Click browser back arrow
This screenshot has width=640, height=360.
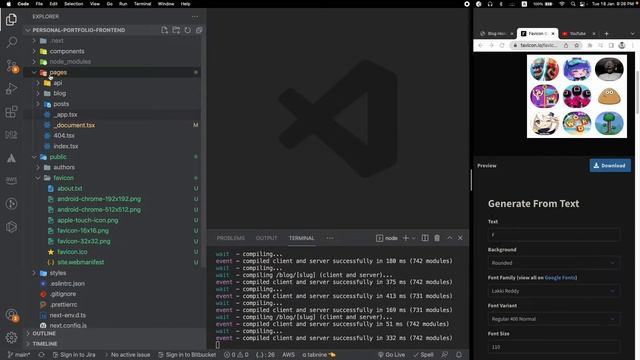pos(480,45)
